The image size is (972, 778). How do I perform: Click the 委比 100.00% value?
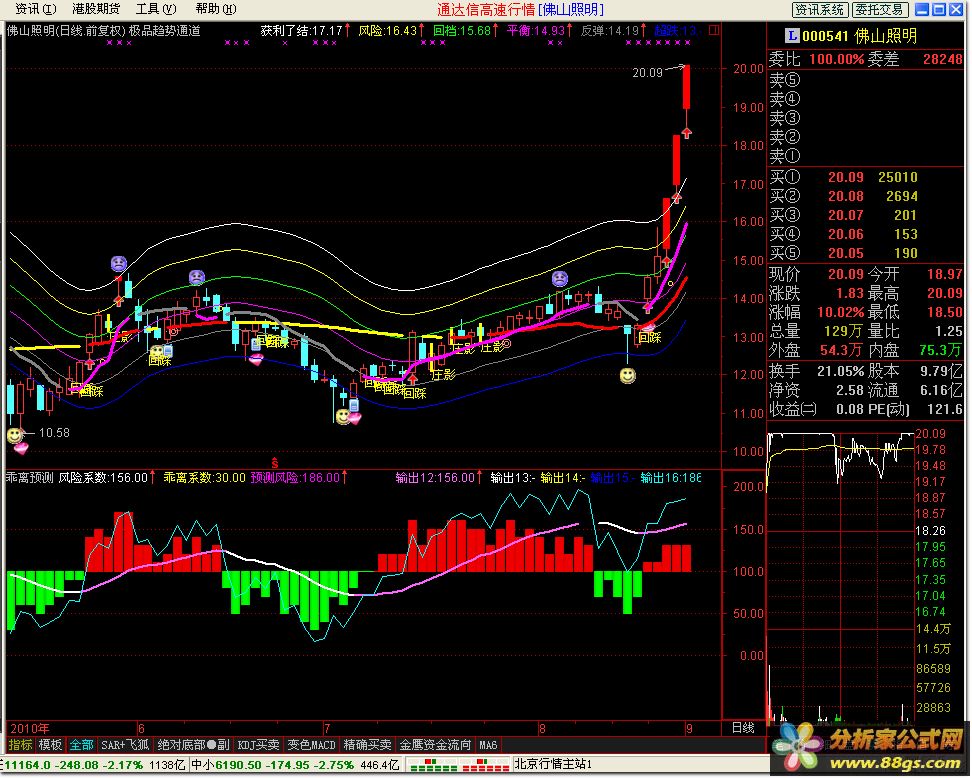836,60
